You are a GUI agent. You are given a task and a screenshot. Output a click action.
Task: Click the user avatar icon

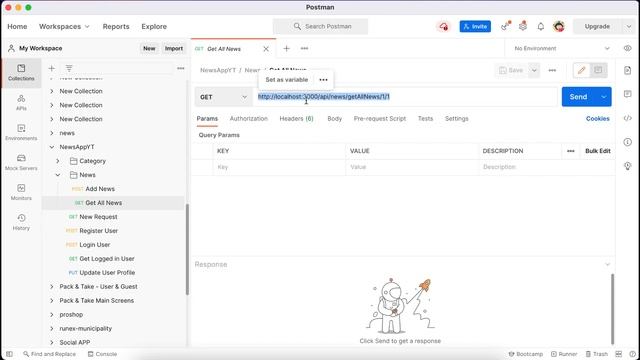(559, 27)
